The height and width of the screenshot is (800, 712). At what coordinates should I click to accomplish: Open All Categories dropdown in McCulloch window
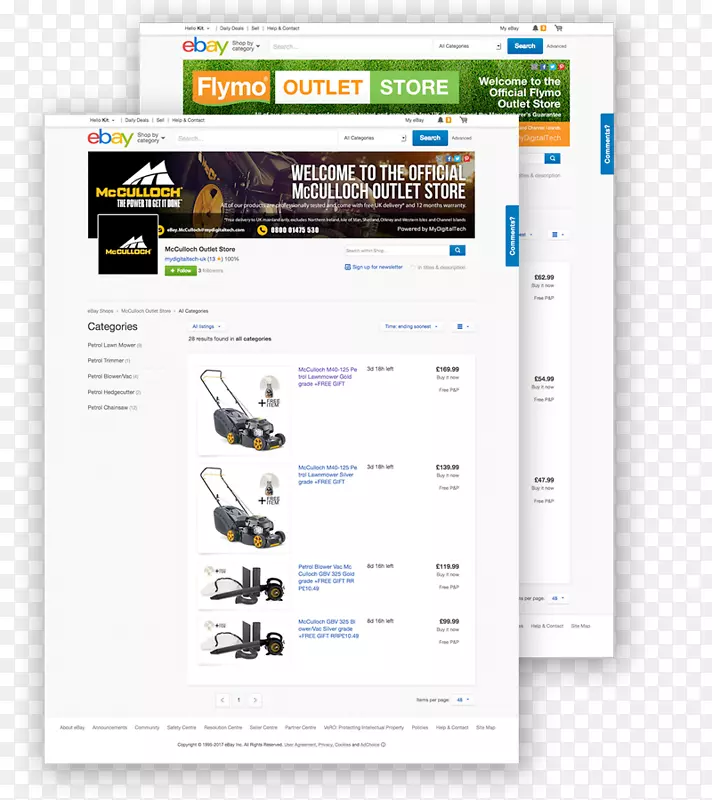pyautogui.click(x=374, y=138)
